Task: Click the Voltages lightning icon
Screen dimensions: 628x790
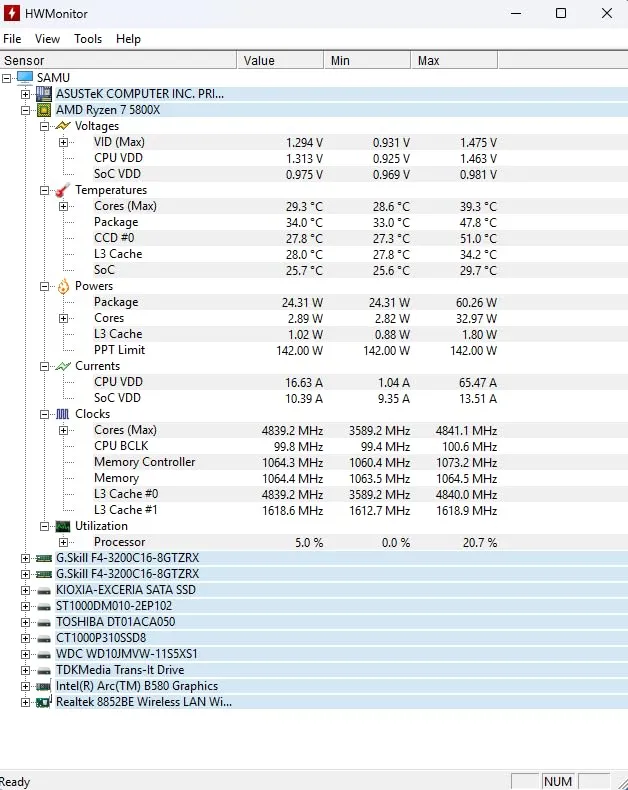Action: 62,126
